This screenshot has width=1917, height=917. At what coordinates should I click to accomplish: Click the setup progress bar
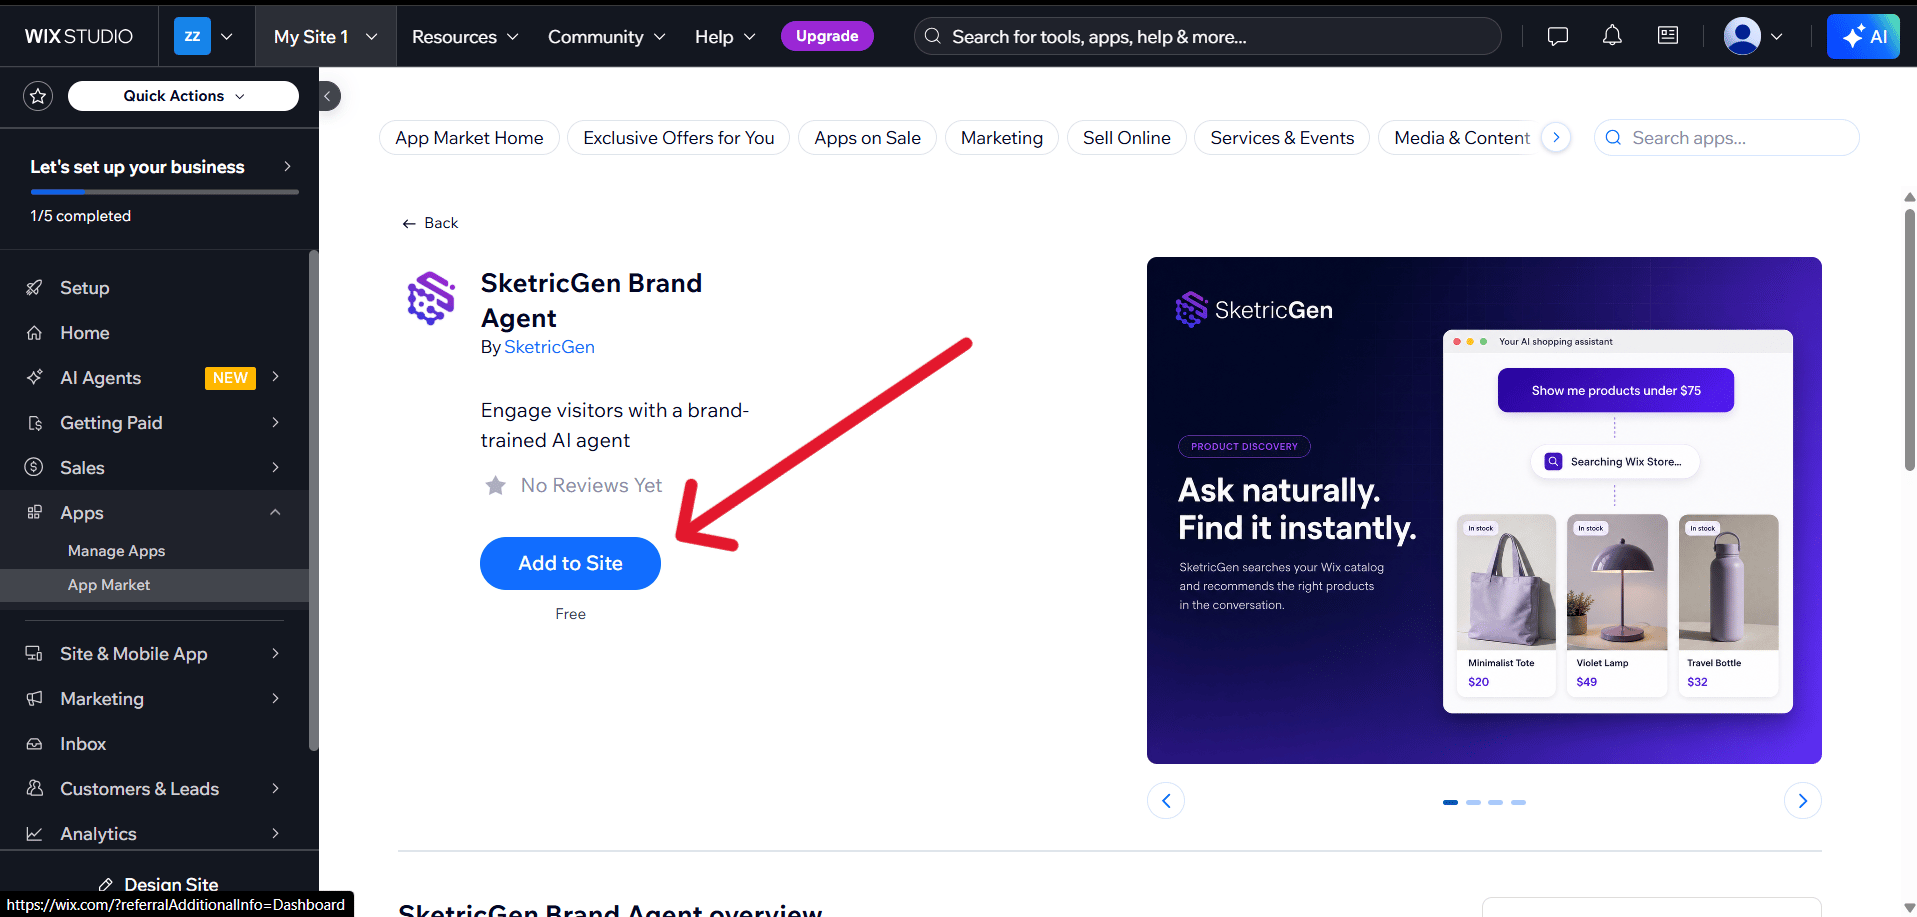click(164, 191)
